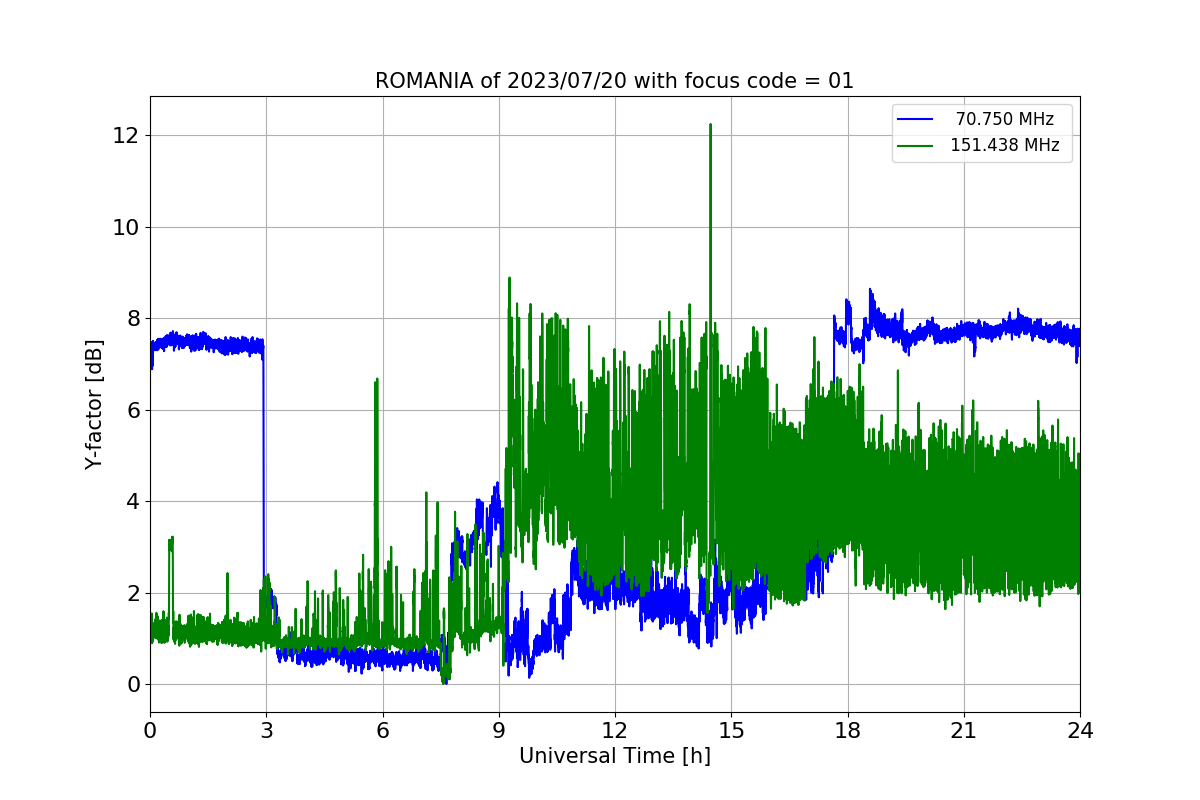This screenshot has width=1200, height=800.
Task: Click y-axis tick label 8
Action: pos(133,319)
